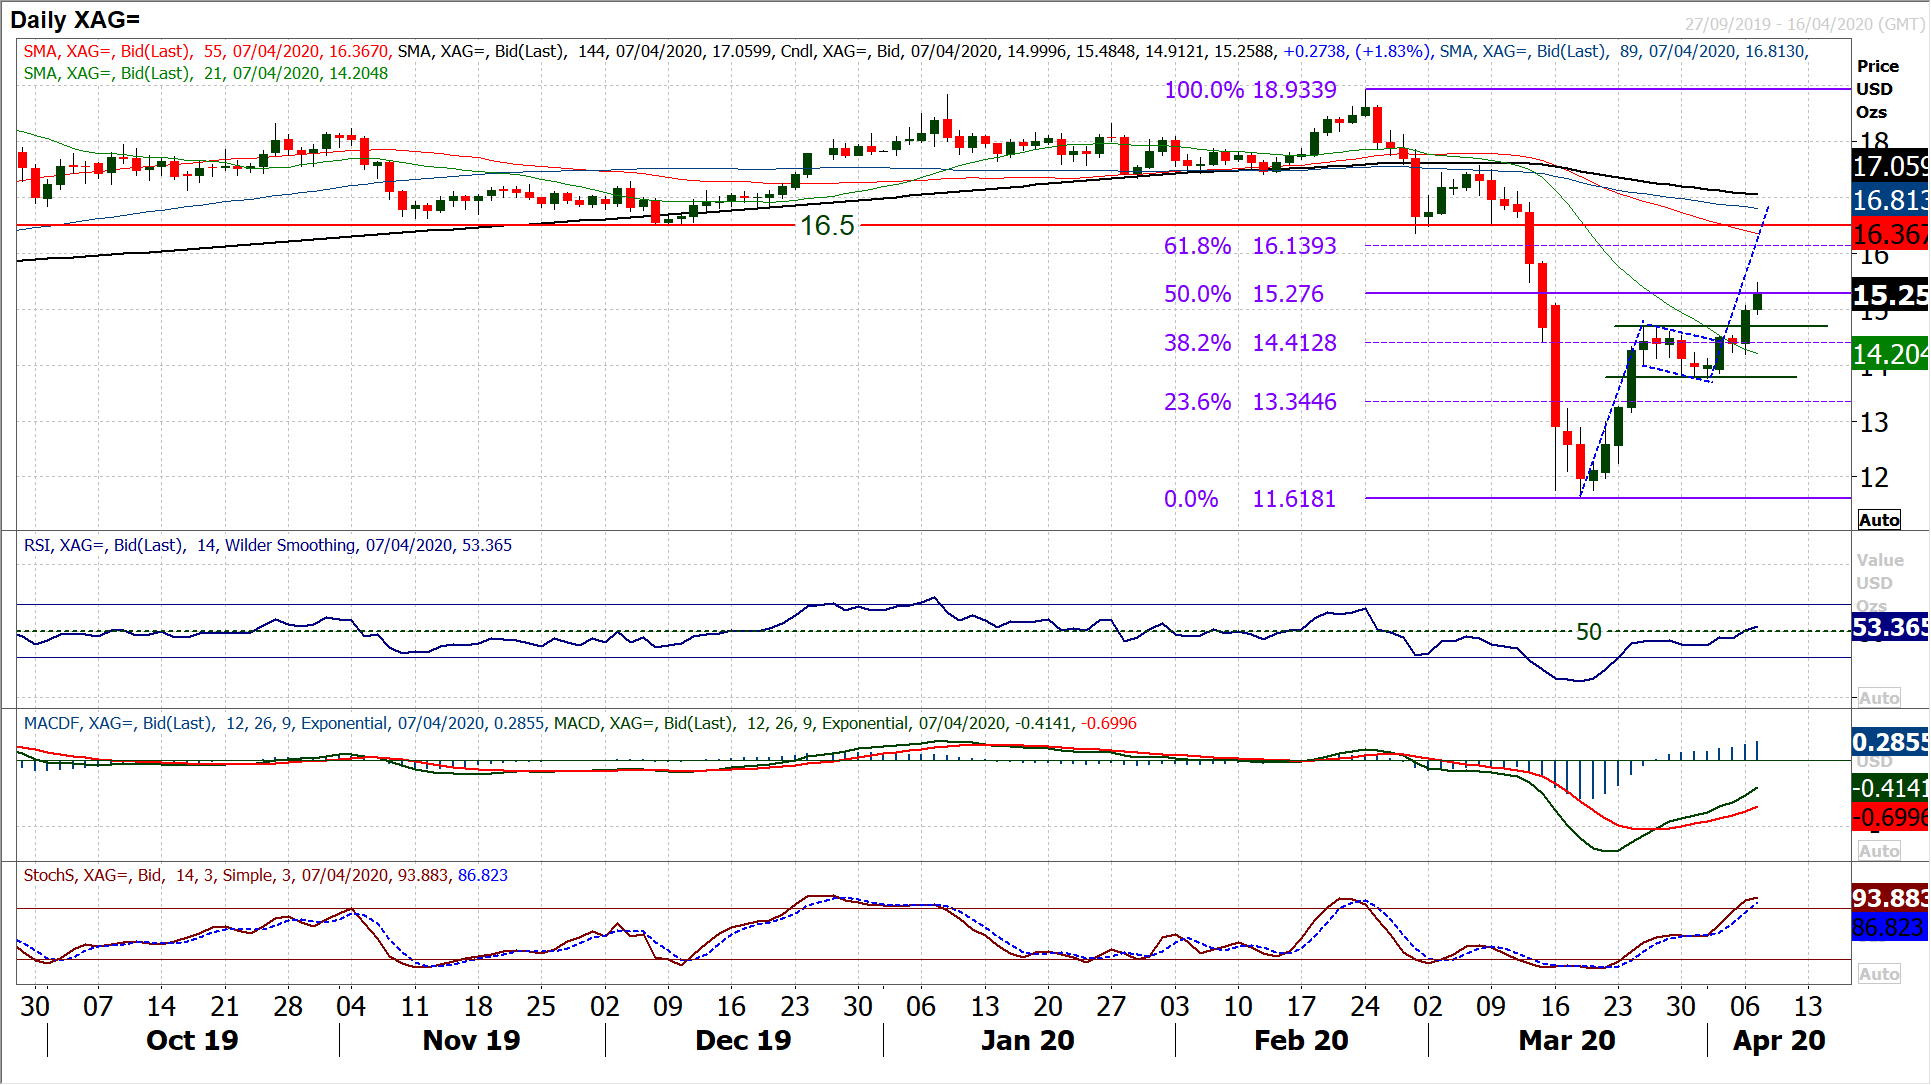Click the 'Daily XAG=' chart title
Screen dimensions: 1931x1085
pos(75,19)
